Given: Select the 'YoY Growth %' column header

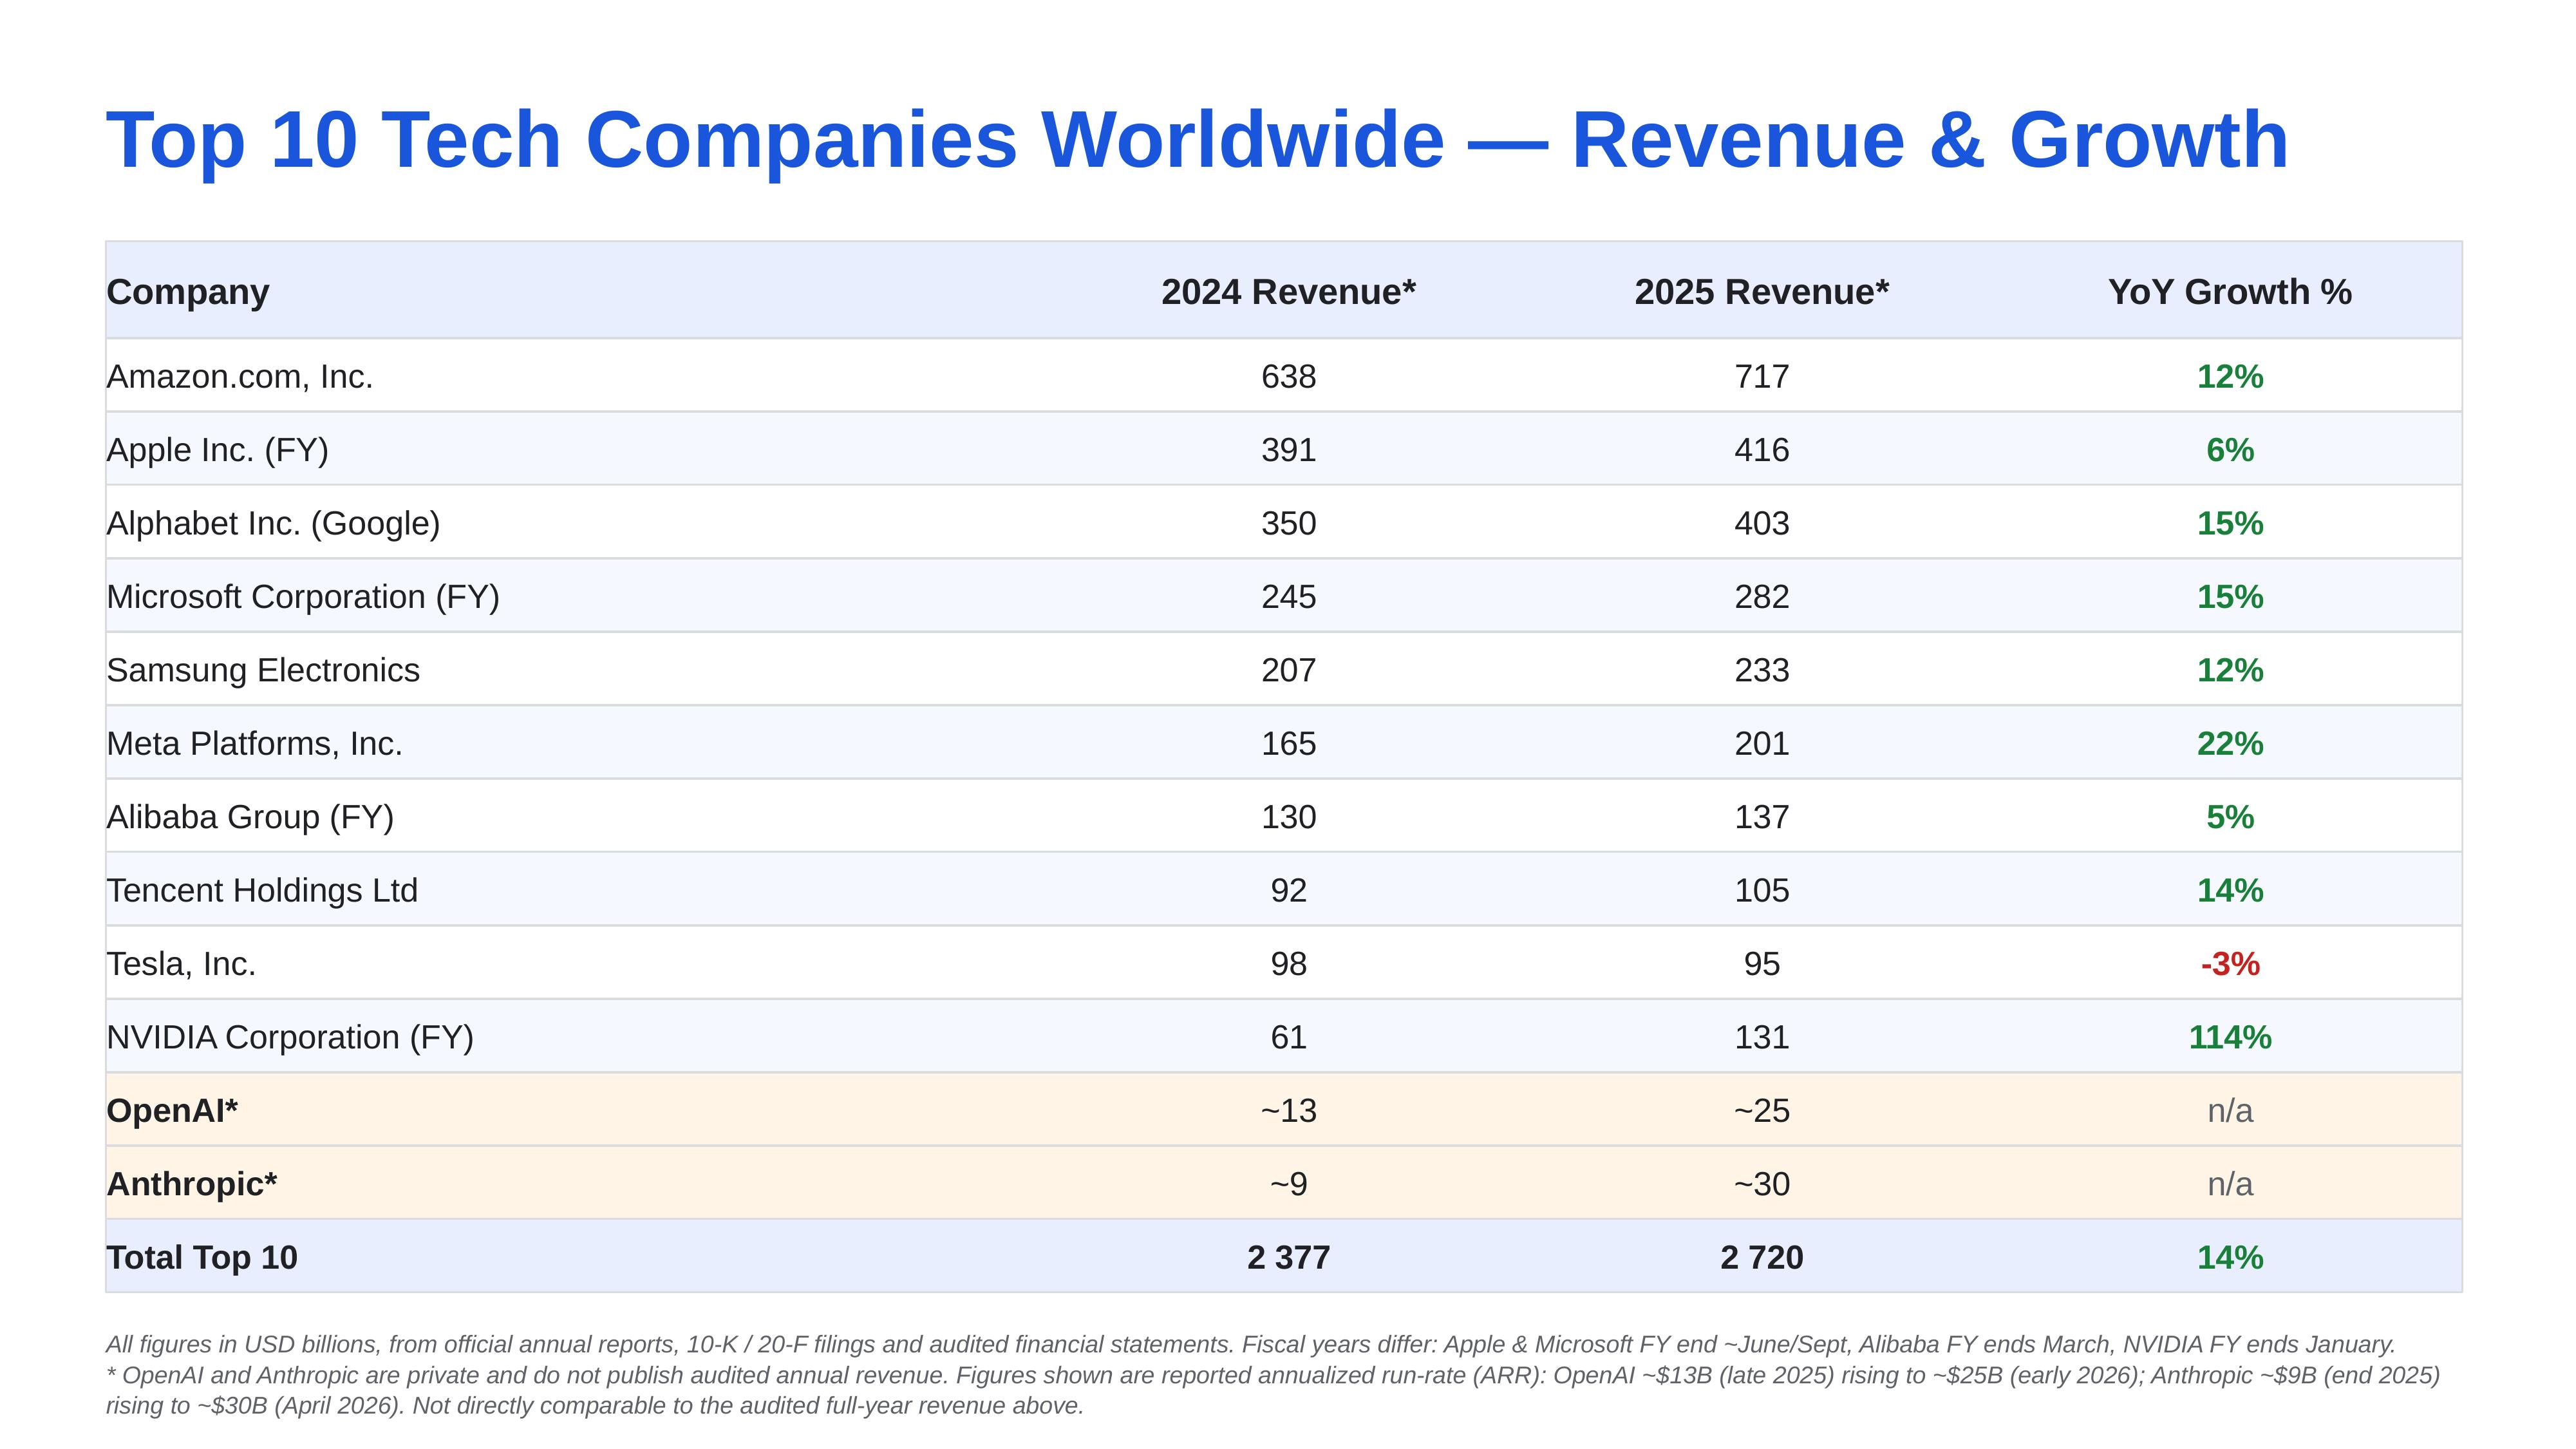Looking at the screenshot, I should click(2230, 292).
